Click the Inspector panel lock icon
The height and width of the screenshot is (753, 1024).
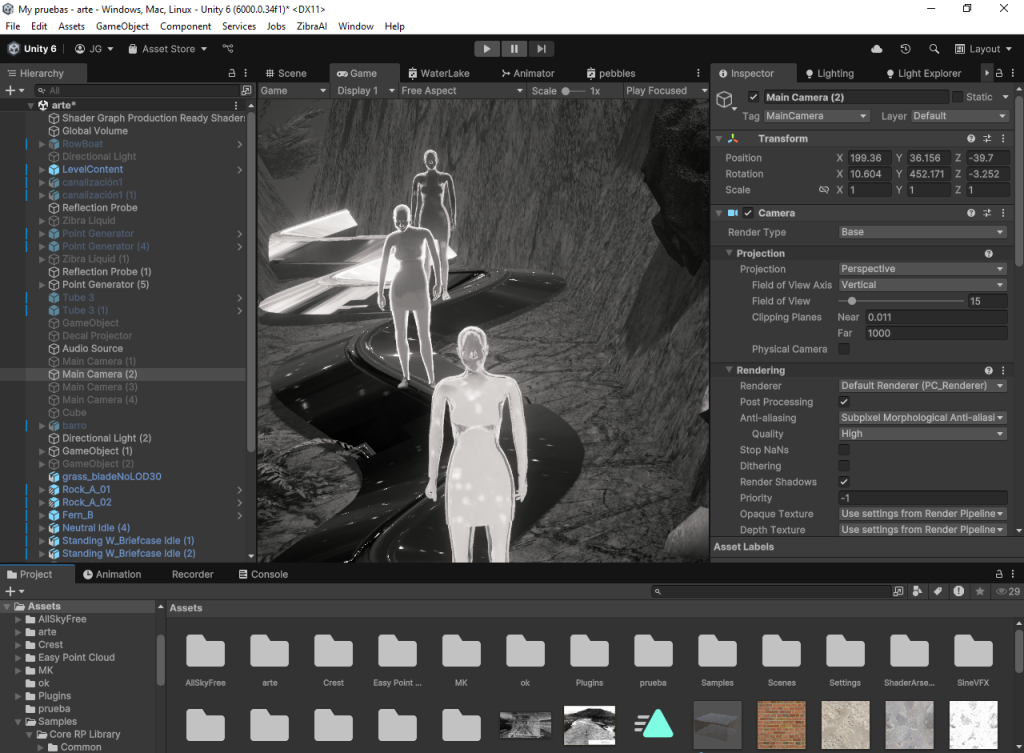pos(998,73)
